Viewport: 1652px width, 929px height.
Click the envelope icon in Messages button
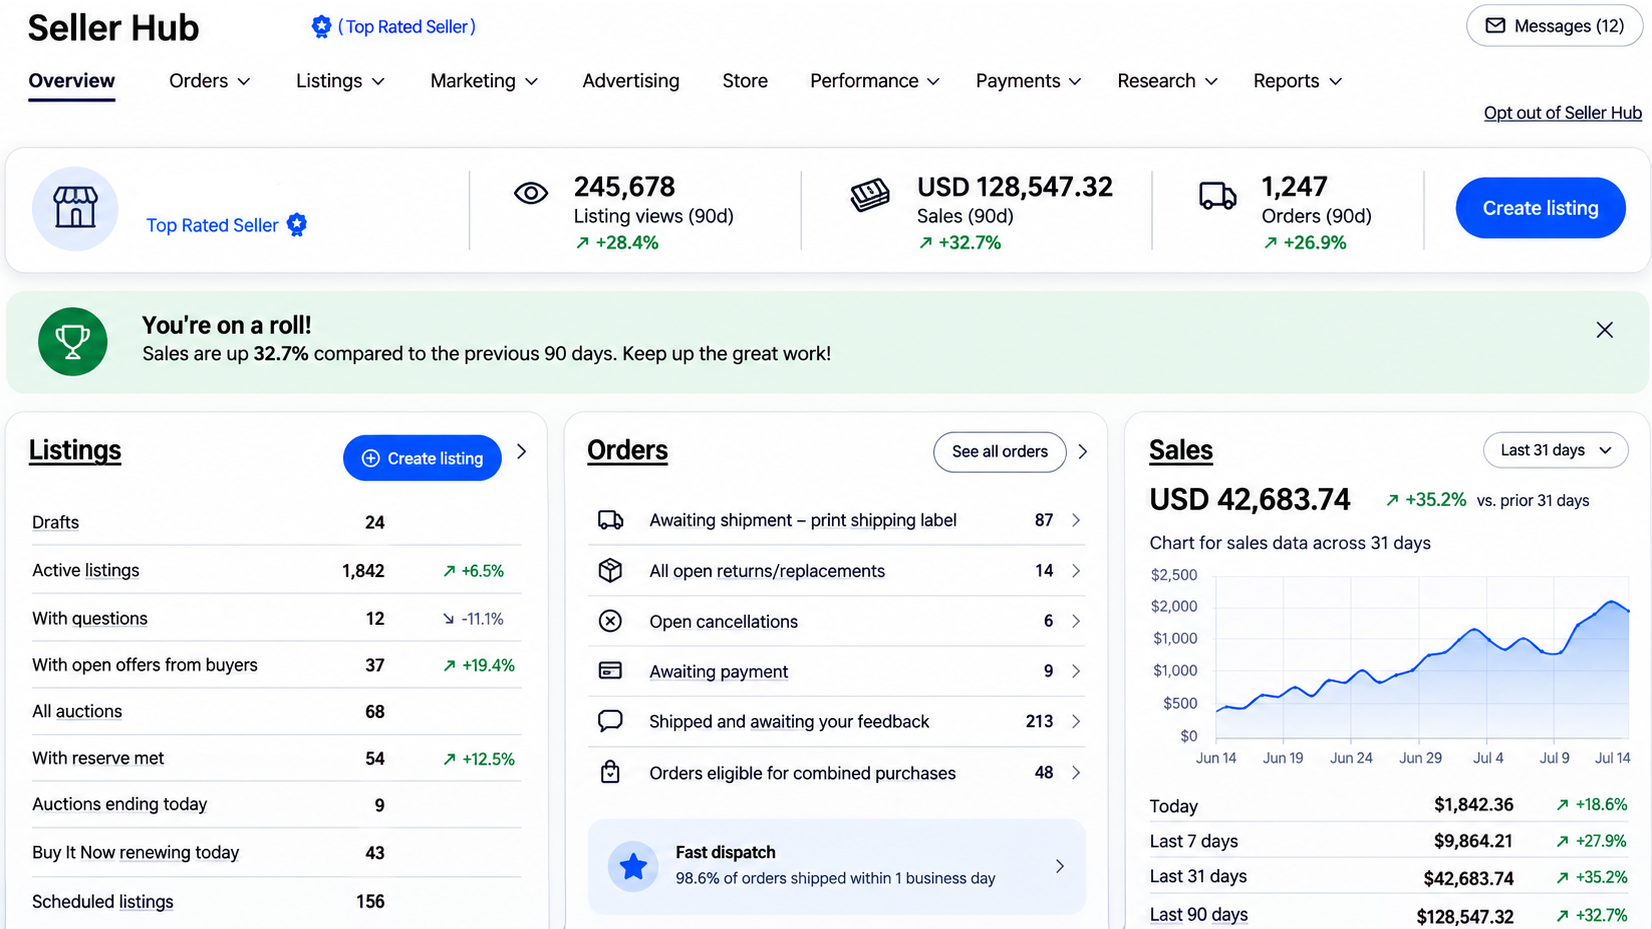point(1495,26)
